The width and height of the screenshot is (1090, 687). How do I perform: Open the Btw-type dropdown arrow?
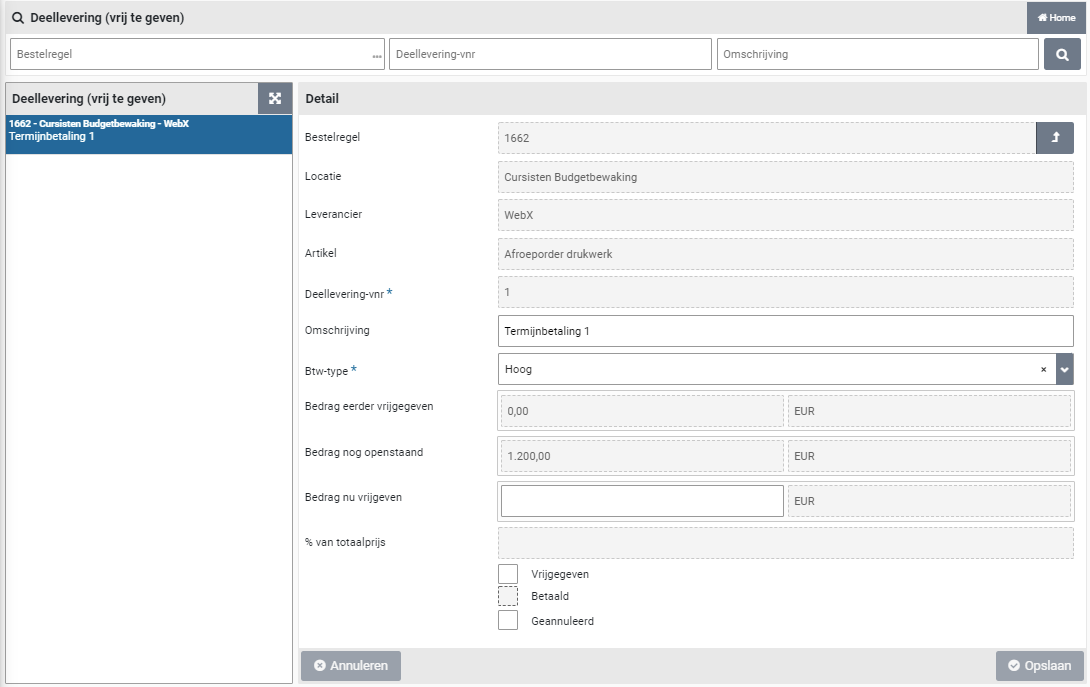[x=1064, y=369]
